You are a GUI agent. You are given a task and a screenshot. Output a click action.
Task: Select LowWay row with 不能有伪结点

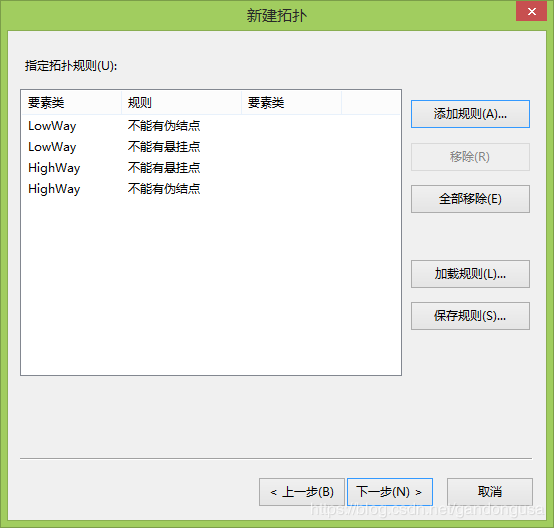pos(211,126)
